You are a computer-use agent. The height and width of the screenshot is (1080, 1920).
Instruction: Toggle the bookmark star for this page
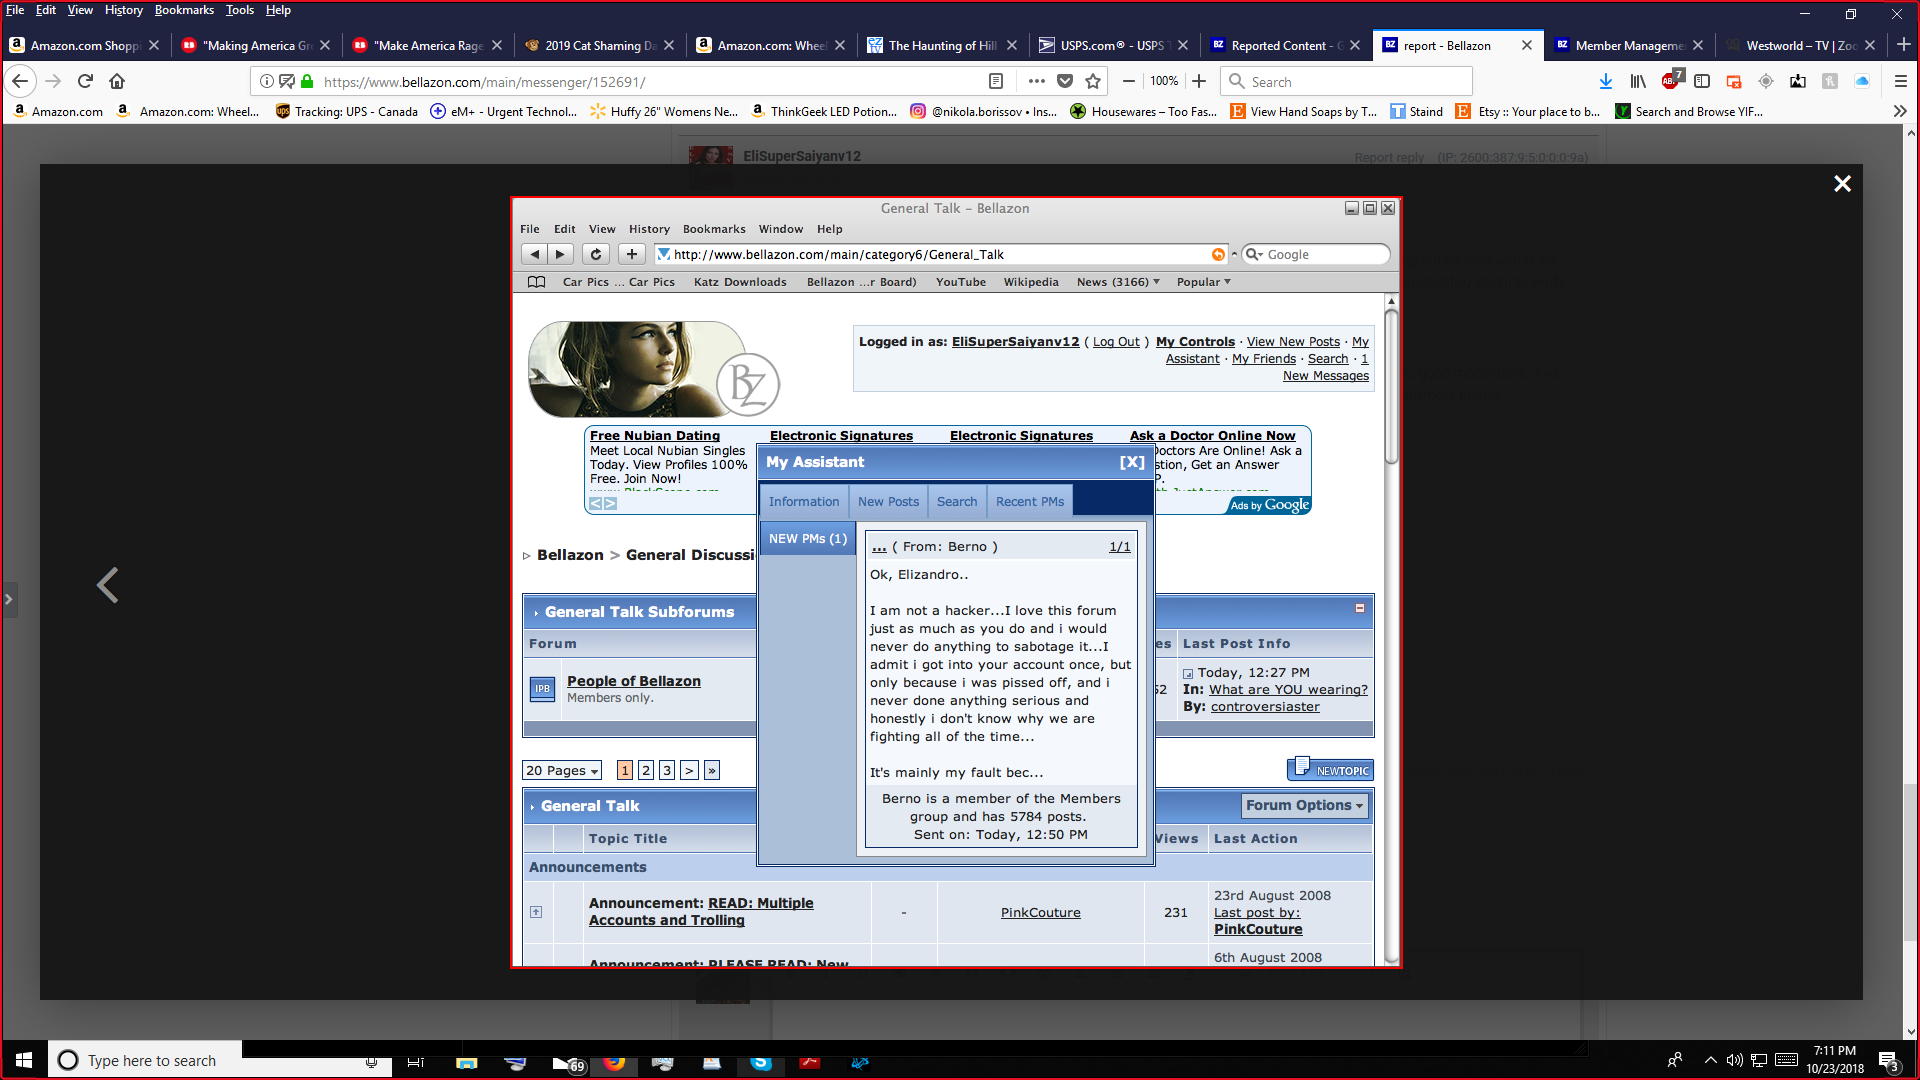[1093, 81]
